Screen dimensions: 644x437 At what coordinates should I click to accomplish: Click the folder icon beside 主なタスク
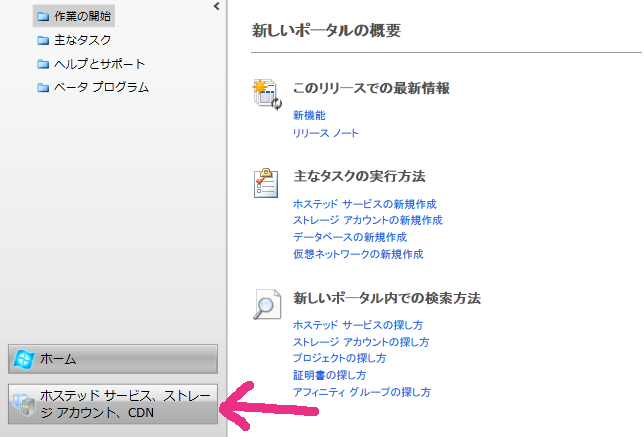pos(43,40)
